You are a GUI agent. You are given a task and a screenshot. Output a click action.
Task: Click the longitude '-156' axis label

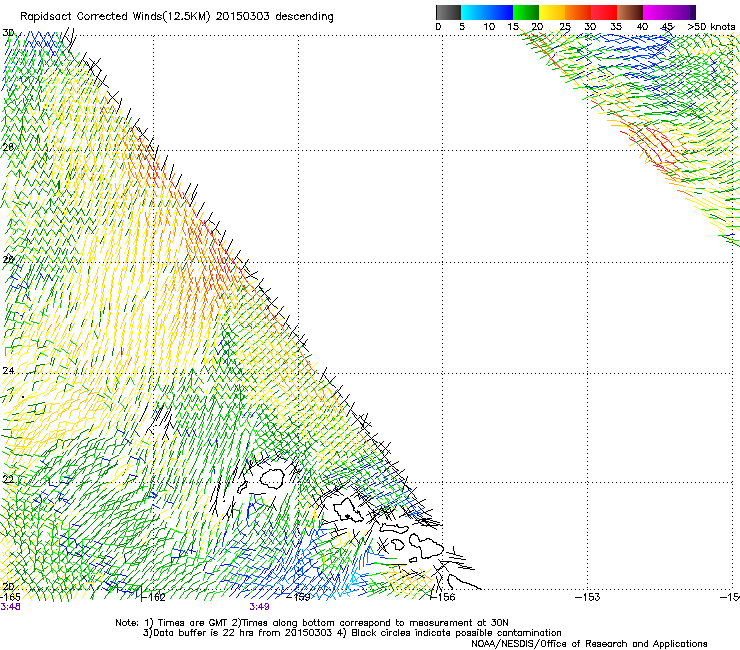(x=443, y=597)
